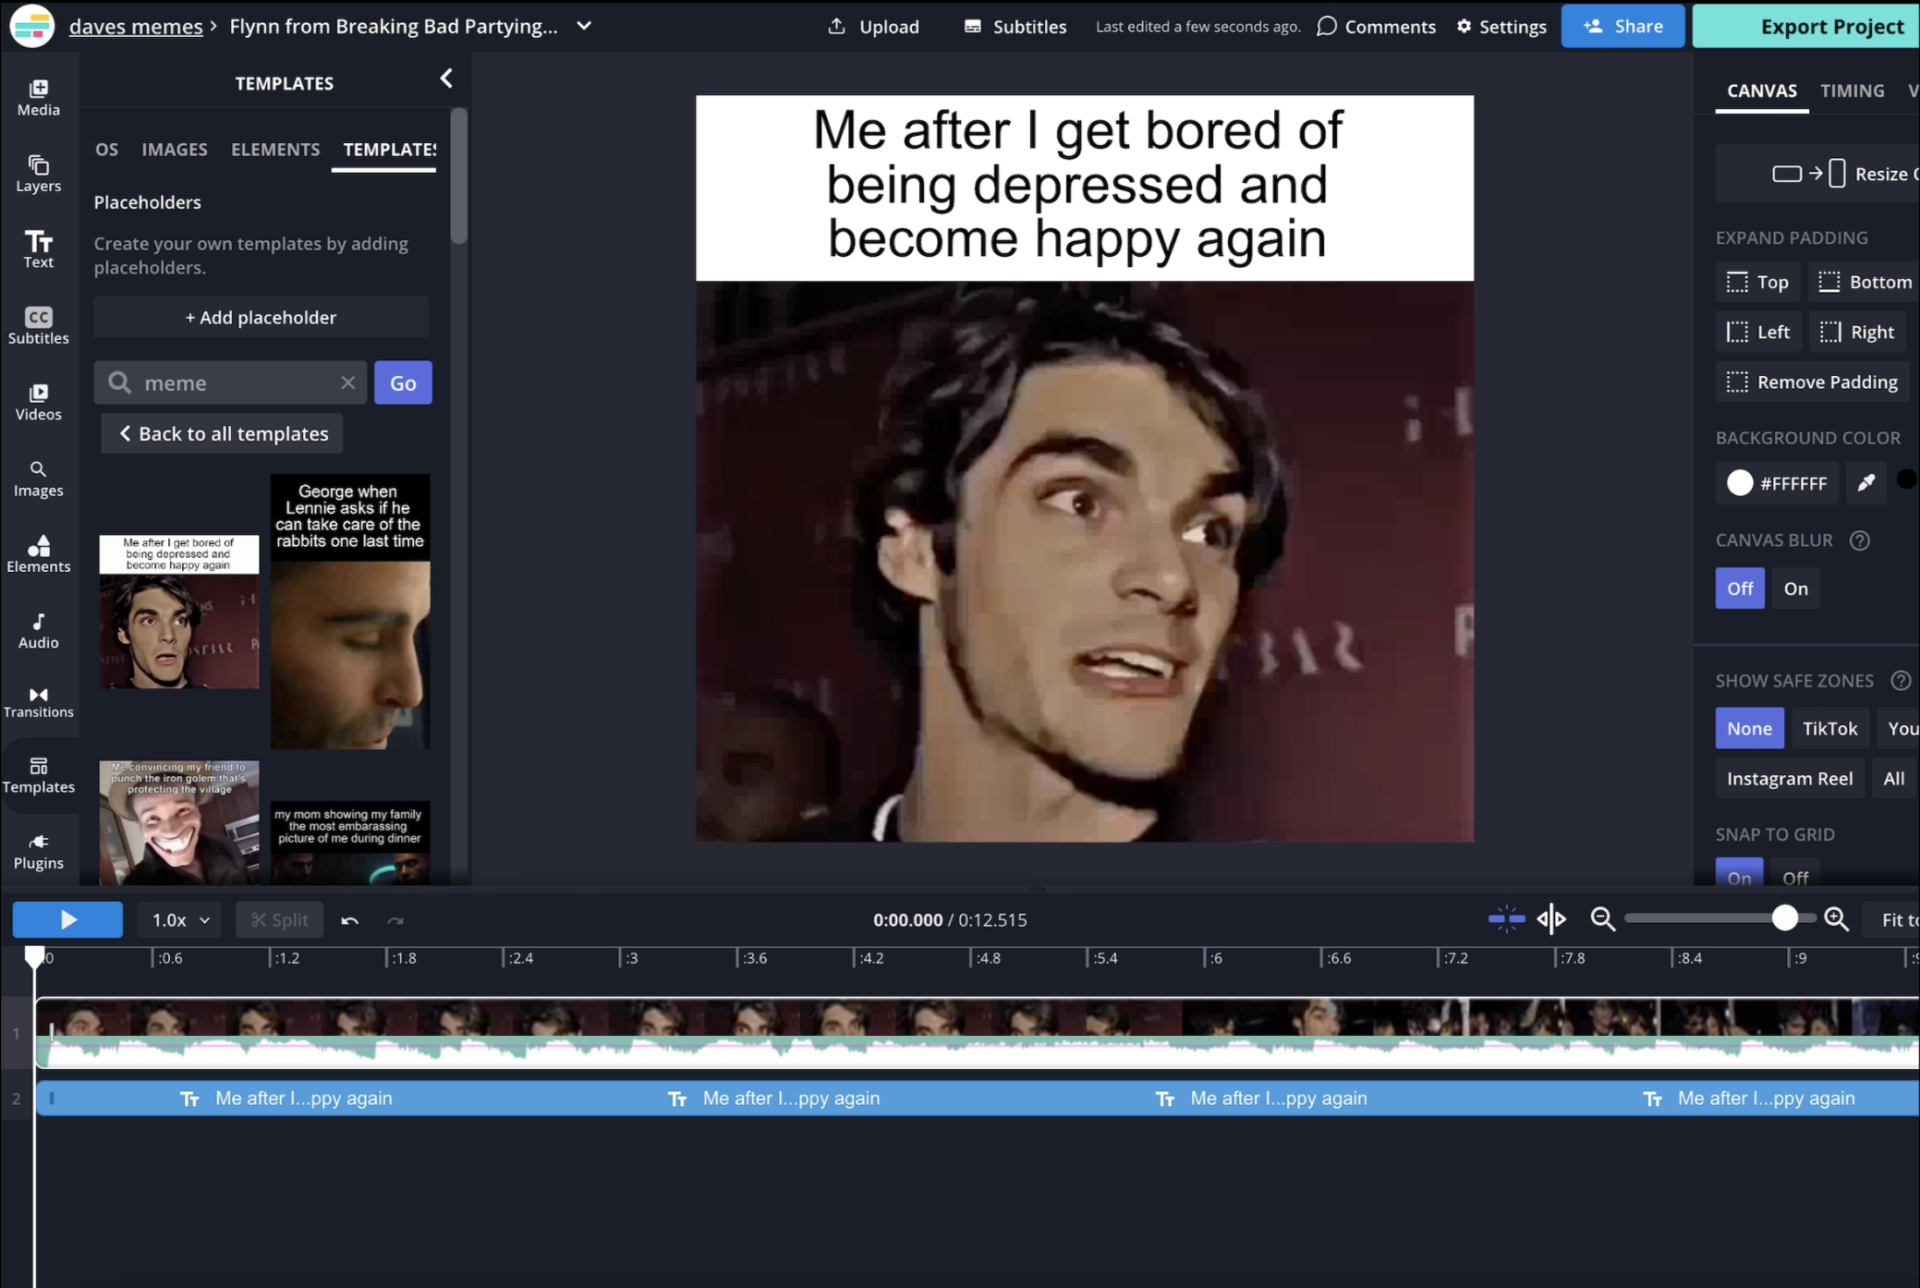The image size is (1920, 1288).
Task: Open the Elements sidebar panel
Action: coord(38,554)
